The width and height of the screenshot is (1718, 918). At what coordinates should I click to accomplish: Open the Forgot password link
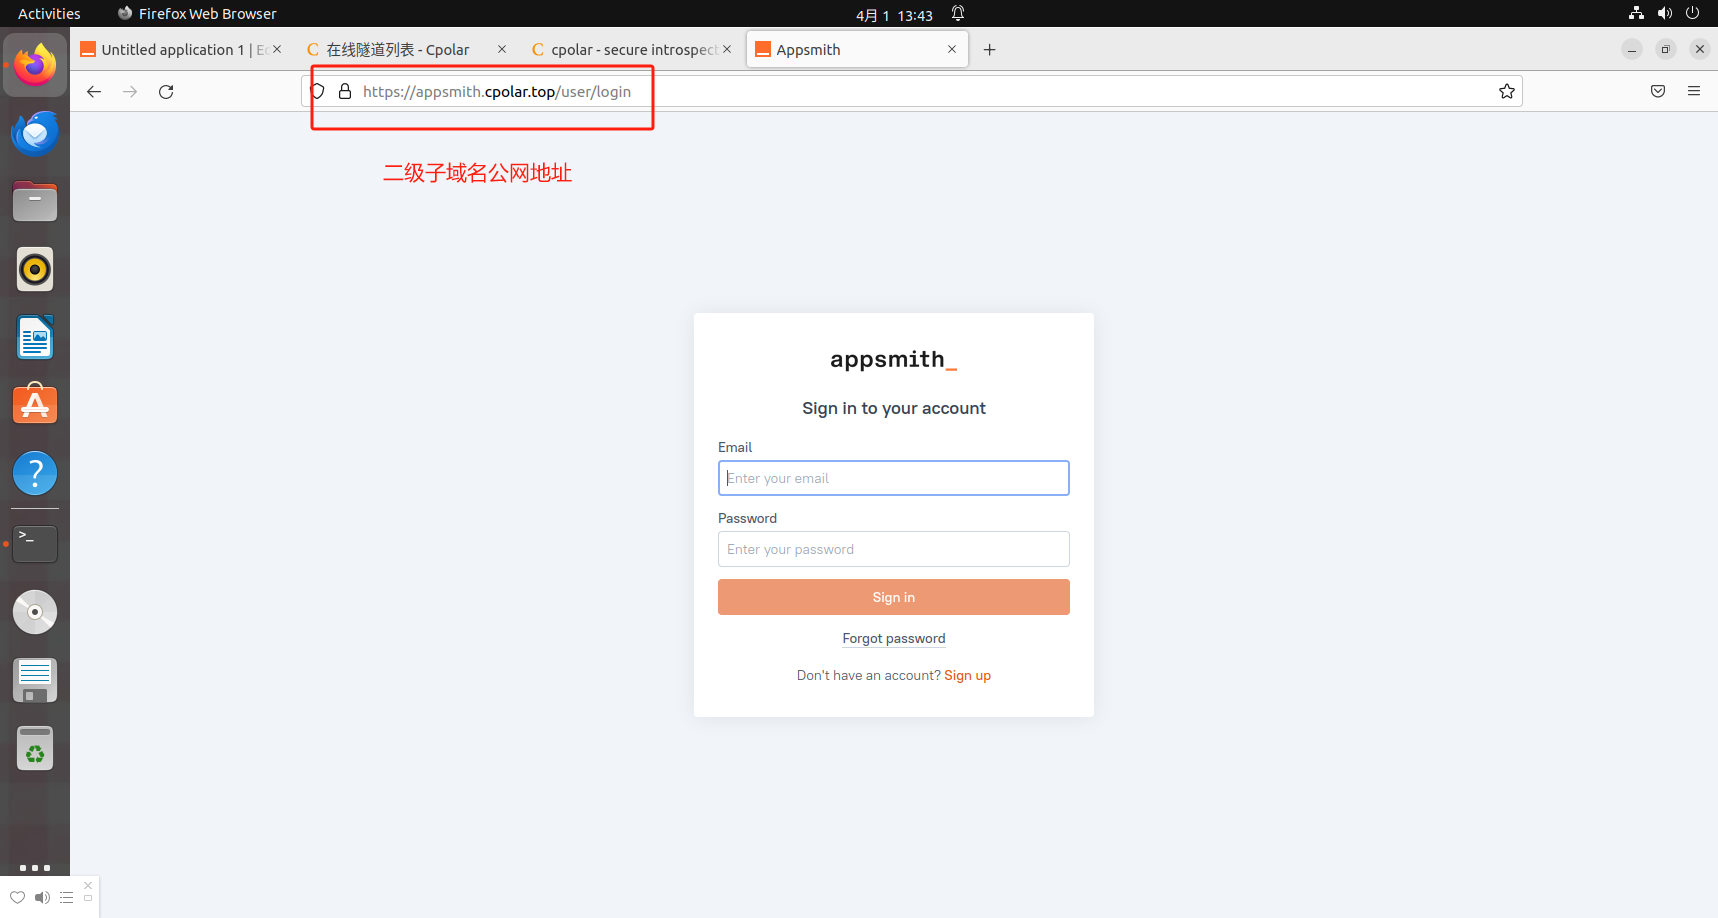point(893,638)
